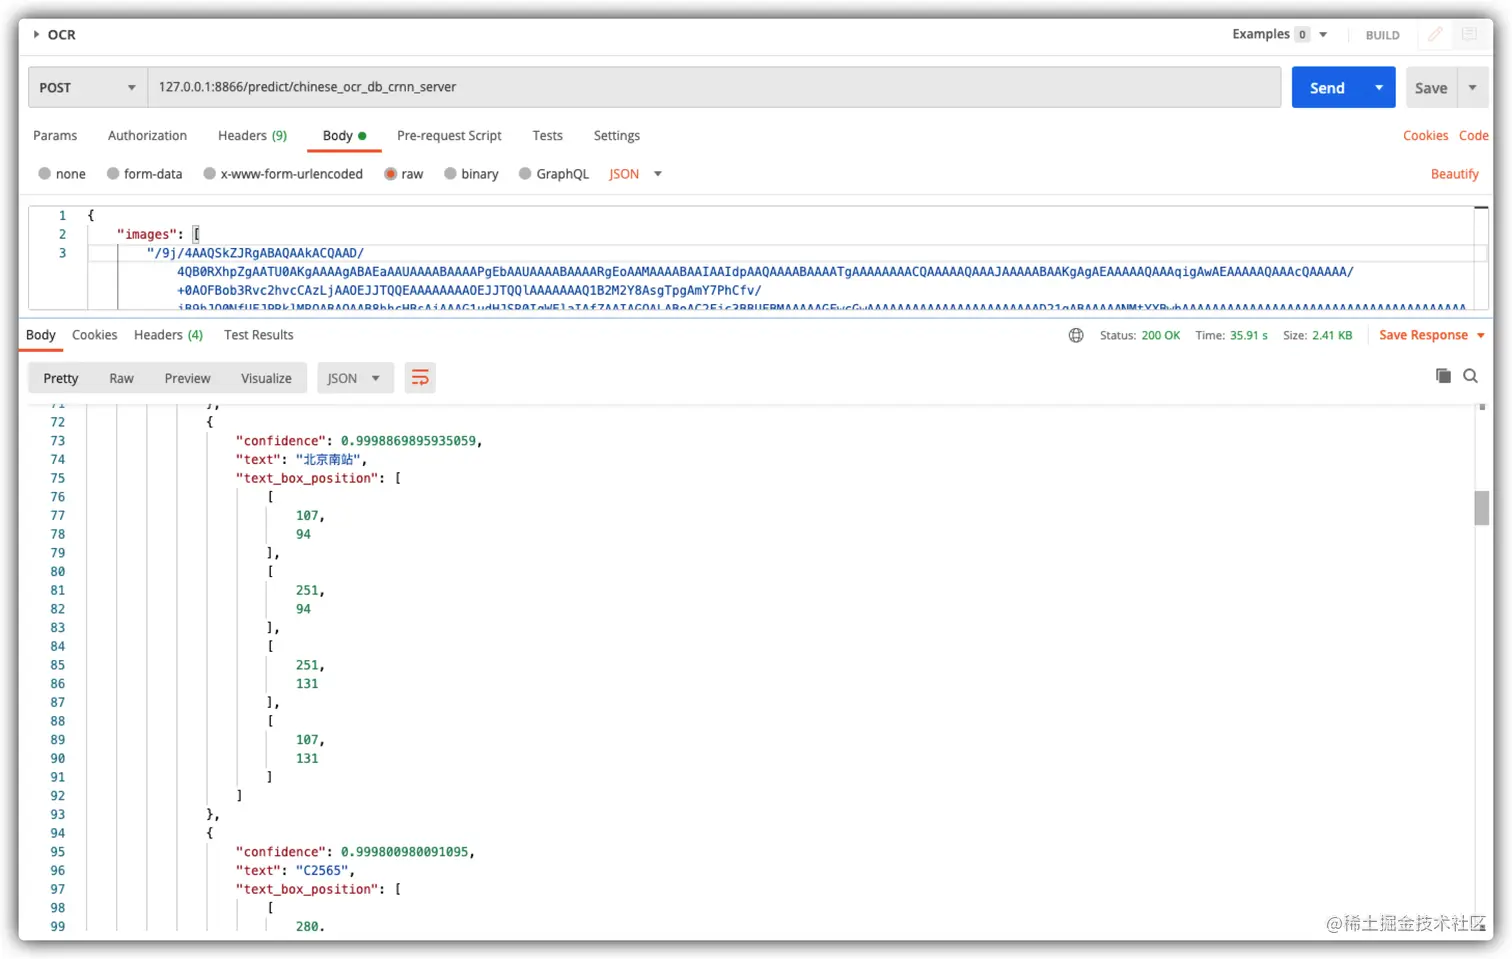Switch to the response Body tab
The image size is (1512, 959).
(41, 334)
